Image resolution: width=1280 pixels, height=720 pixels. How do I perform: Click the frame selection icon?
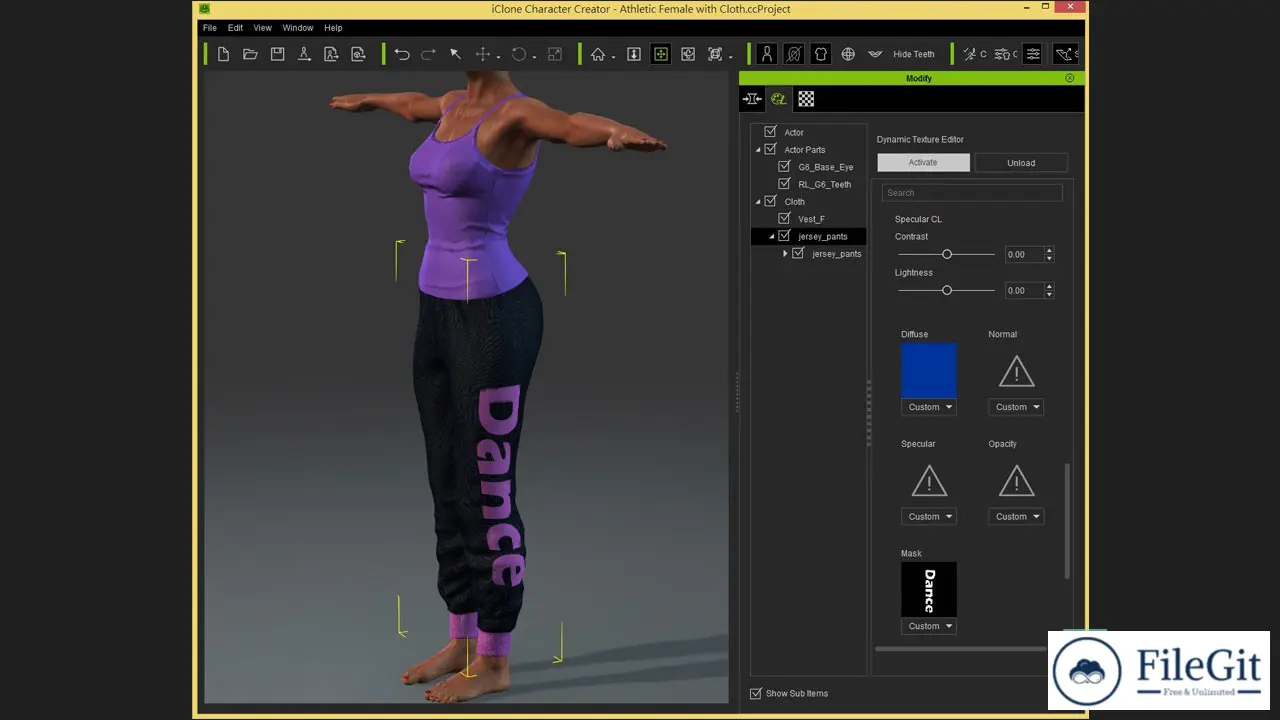[x=715, y=54]
